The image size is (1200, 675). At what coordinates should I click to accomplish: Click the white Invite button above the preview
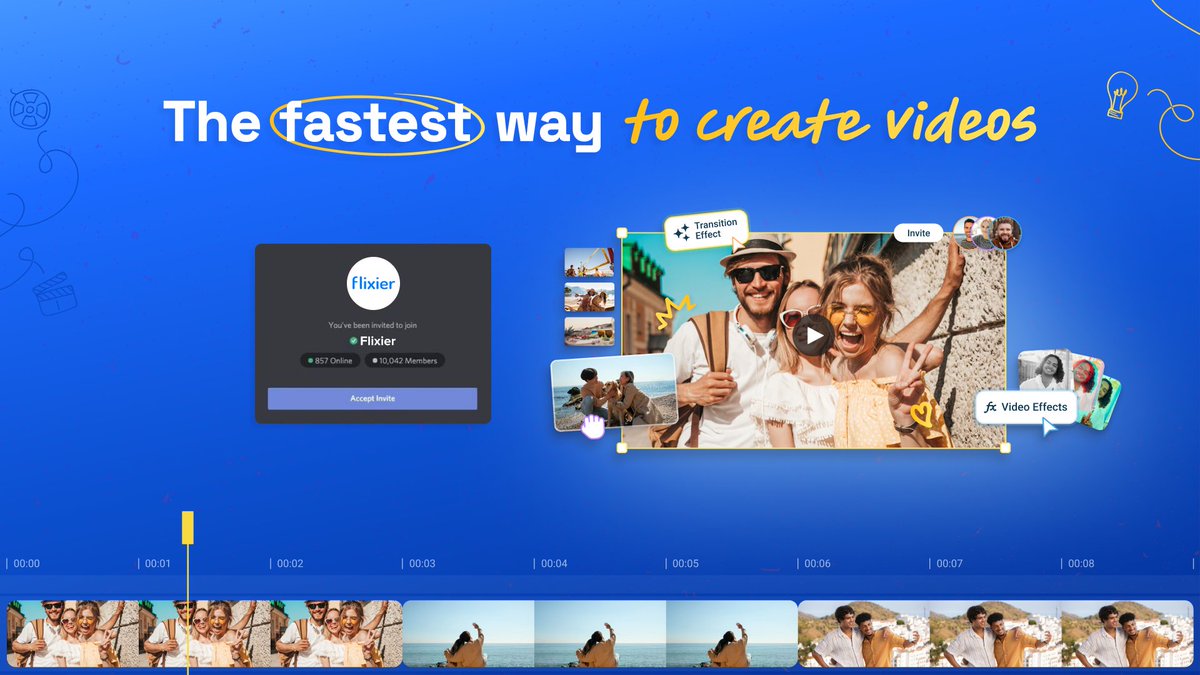918,233
